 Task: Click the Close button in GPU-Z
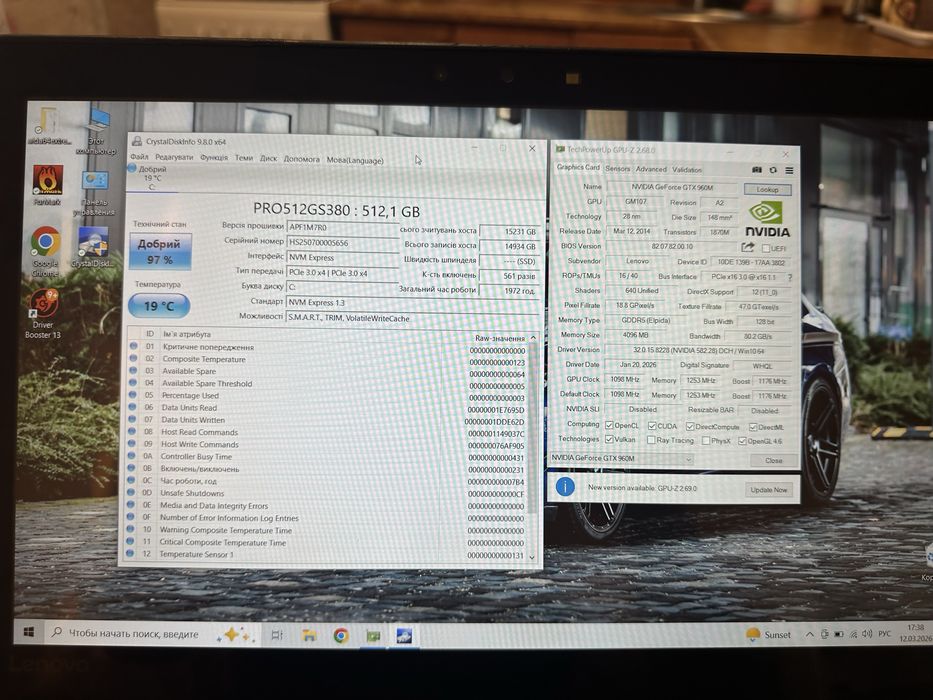pyautogui.click(x=774, y=461)
